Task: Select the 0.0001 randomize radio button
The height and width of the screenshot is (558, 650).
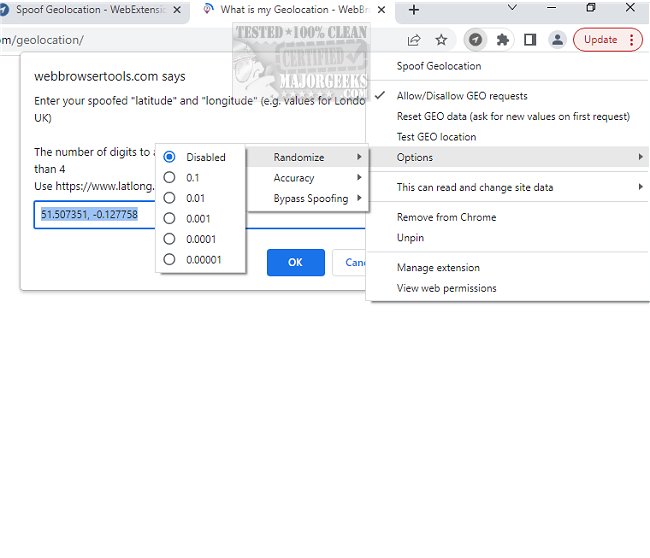Action: (x=169, y=239)
